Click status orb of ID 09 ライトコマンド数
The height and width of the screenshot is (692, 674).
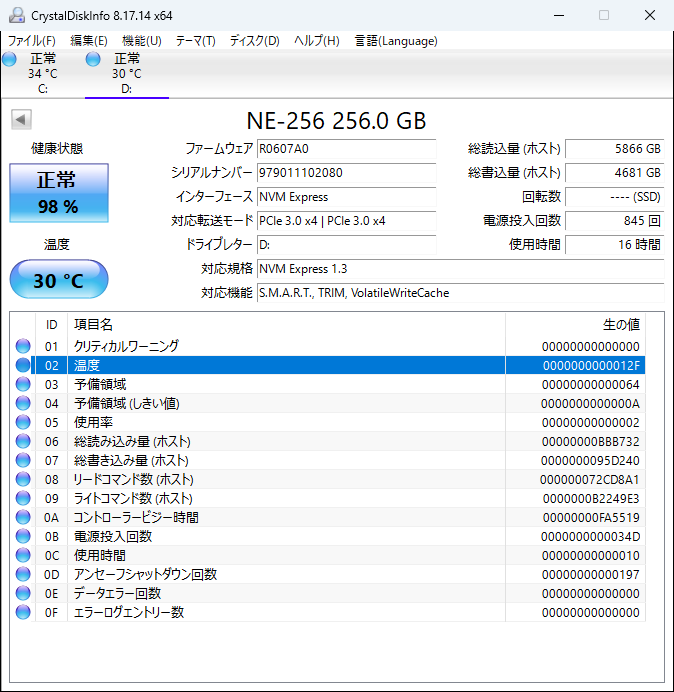click(23, 498)
